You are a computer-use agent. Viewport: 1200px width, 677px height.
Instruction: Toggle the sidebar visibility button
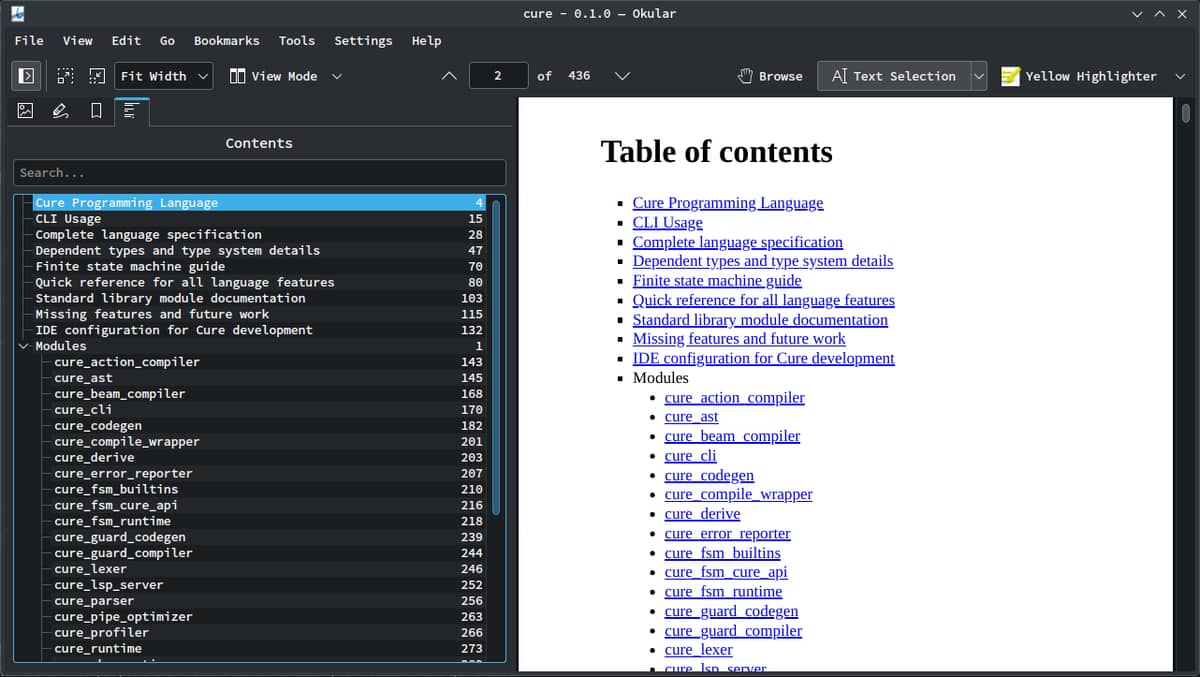pos(27,76)
